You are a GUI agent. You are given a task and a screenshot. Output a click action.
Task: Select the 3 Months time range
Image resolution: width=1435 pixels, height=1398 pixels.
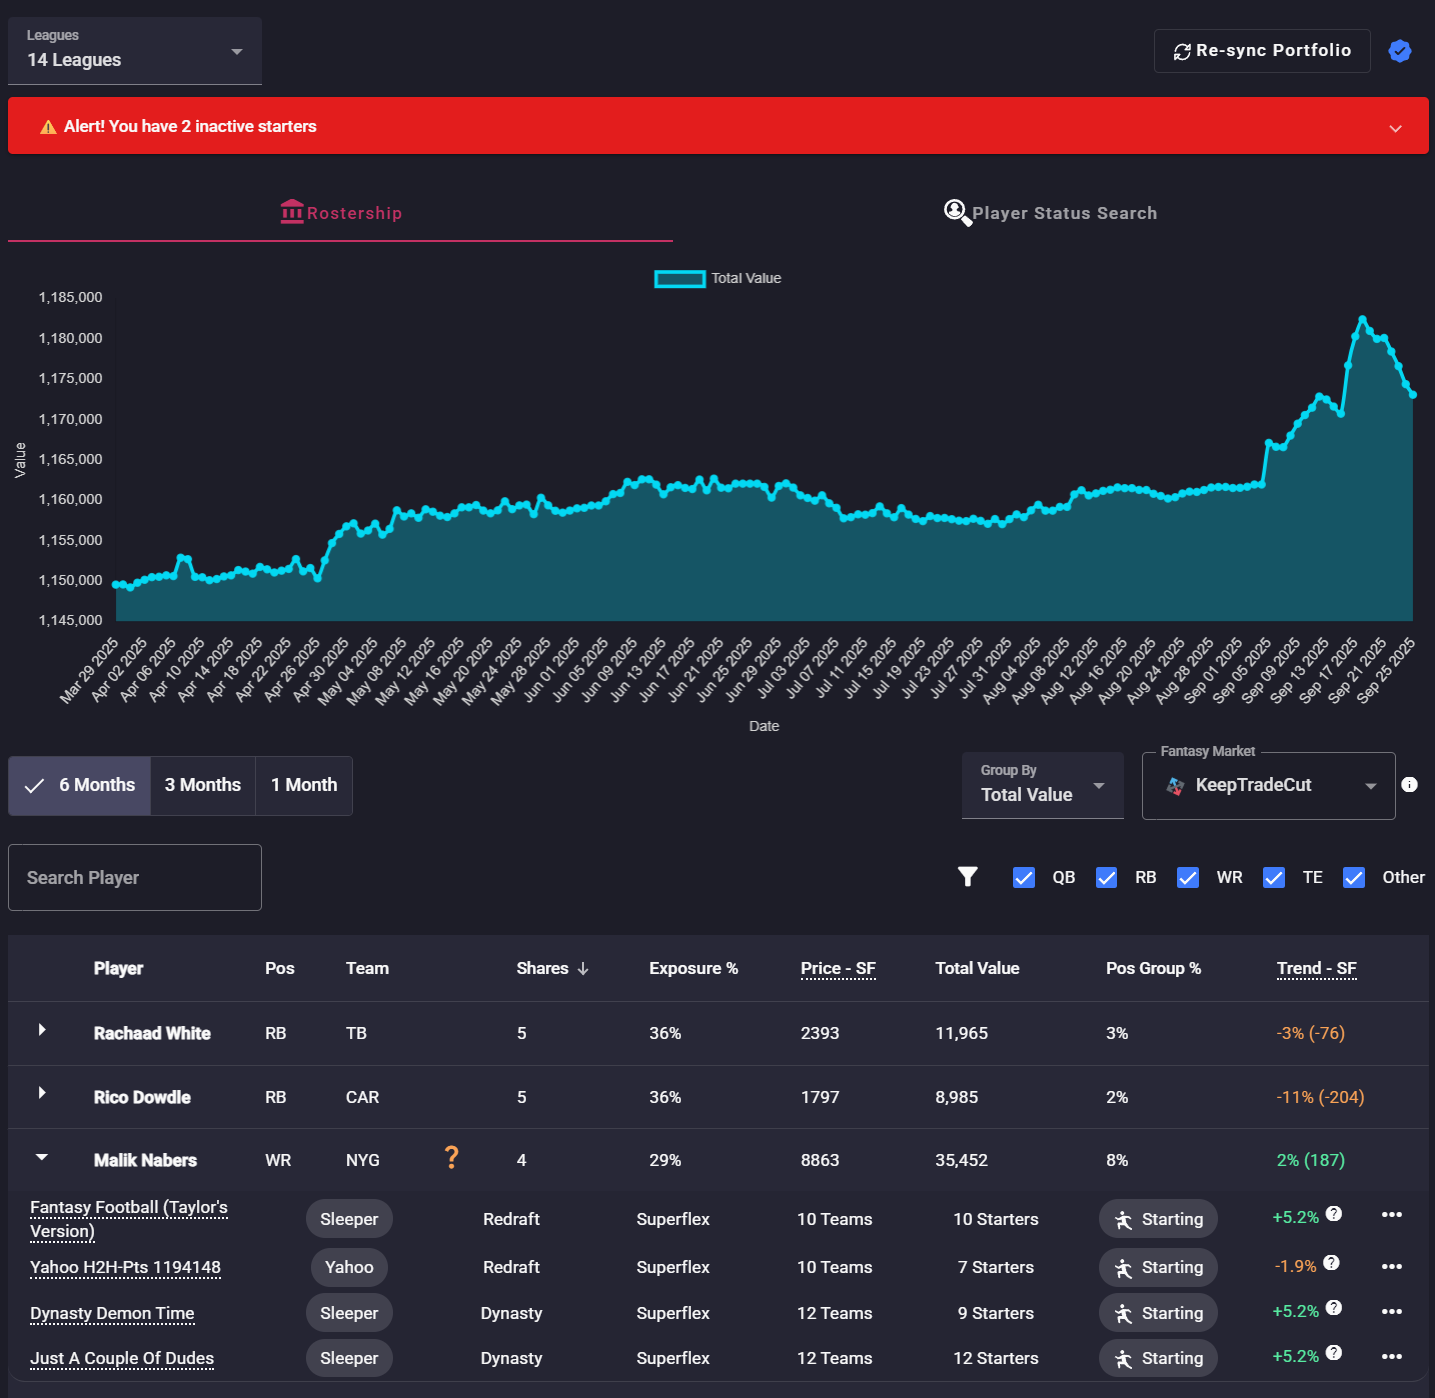click(x=203, y=786)
